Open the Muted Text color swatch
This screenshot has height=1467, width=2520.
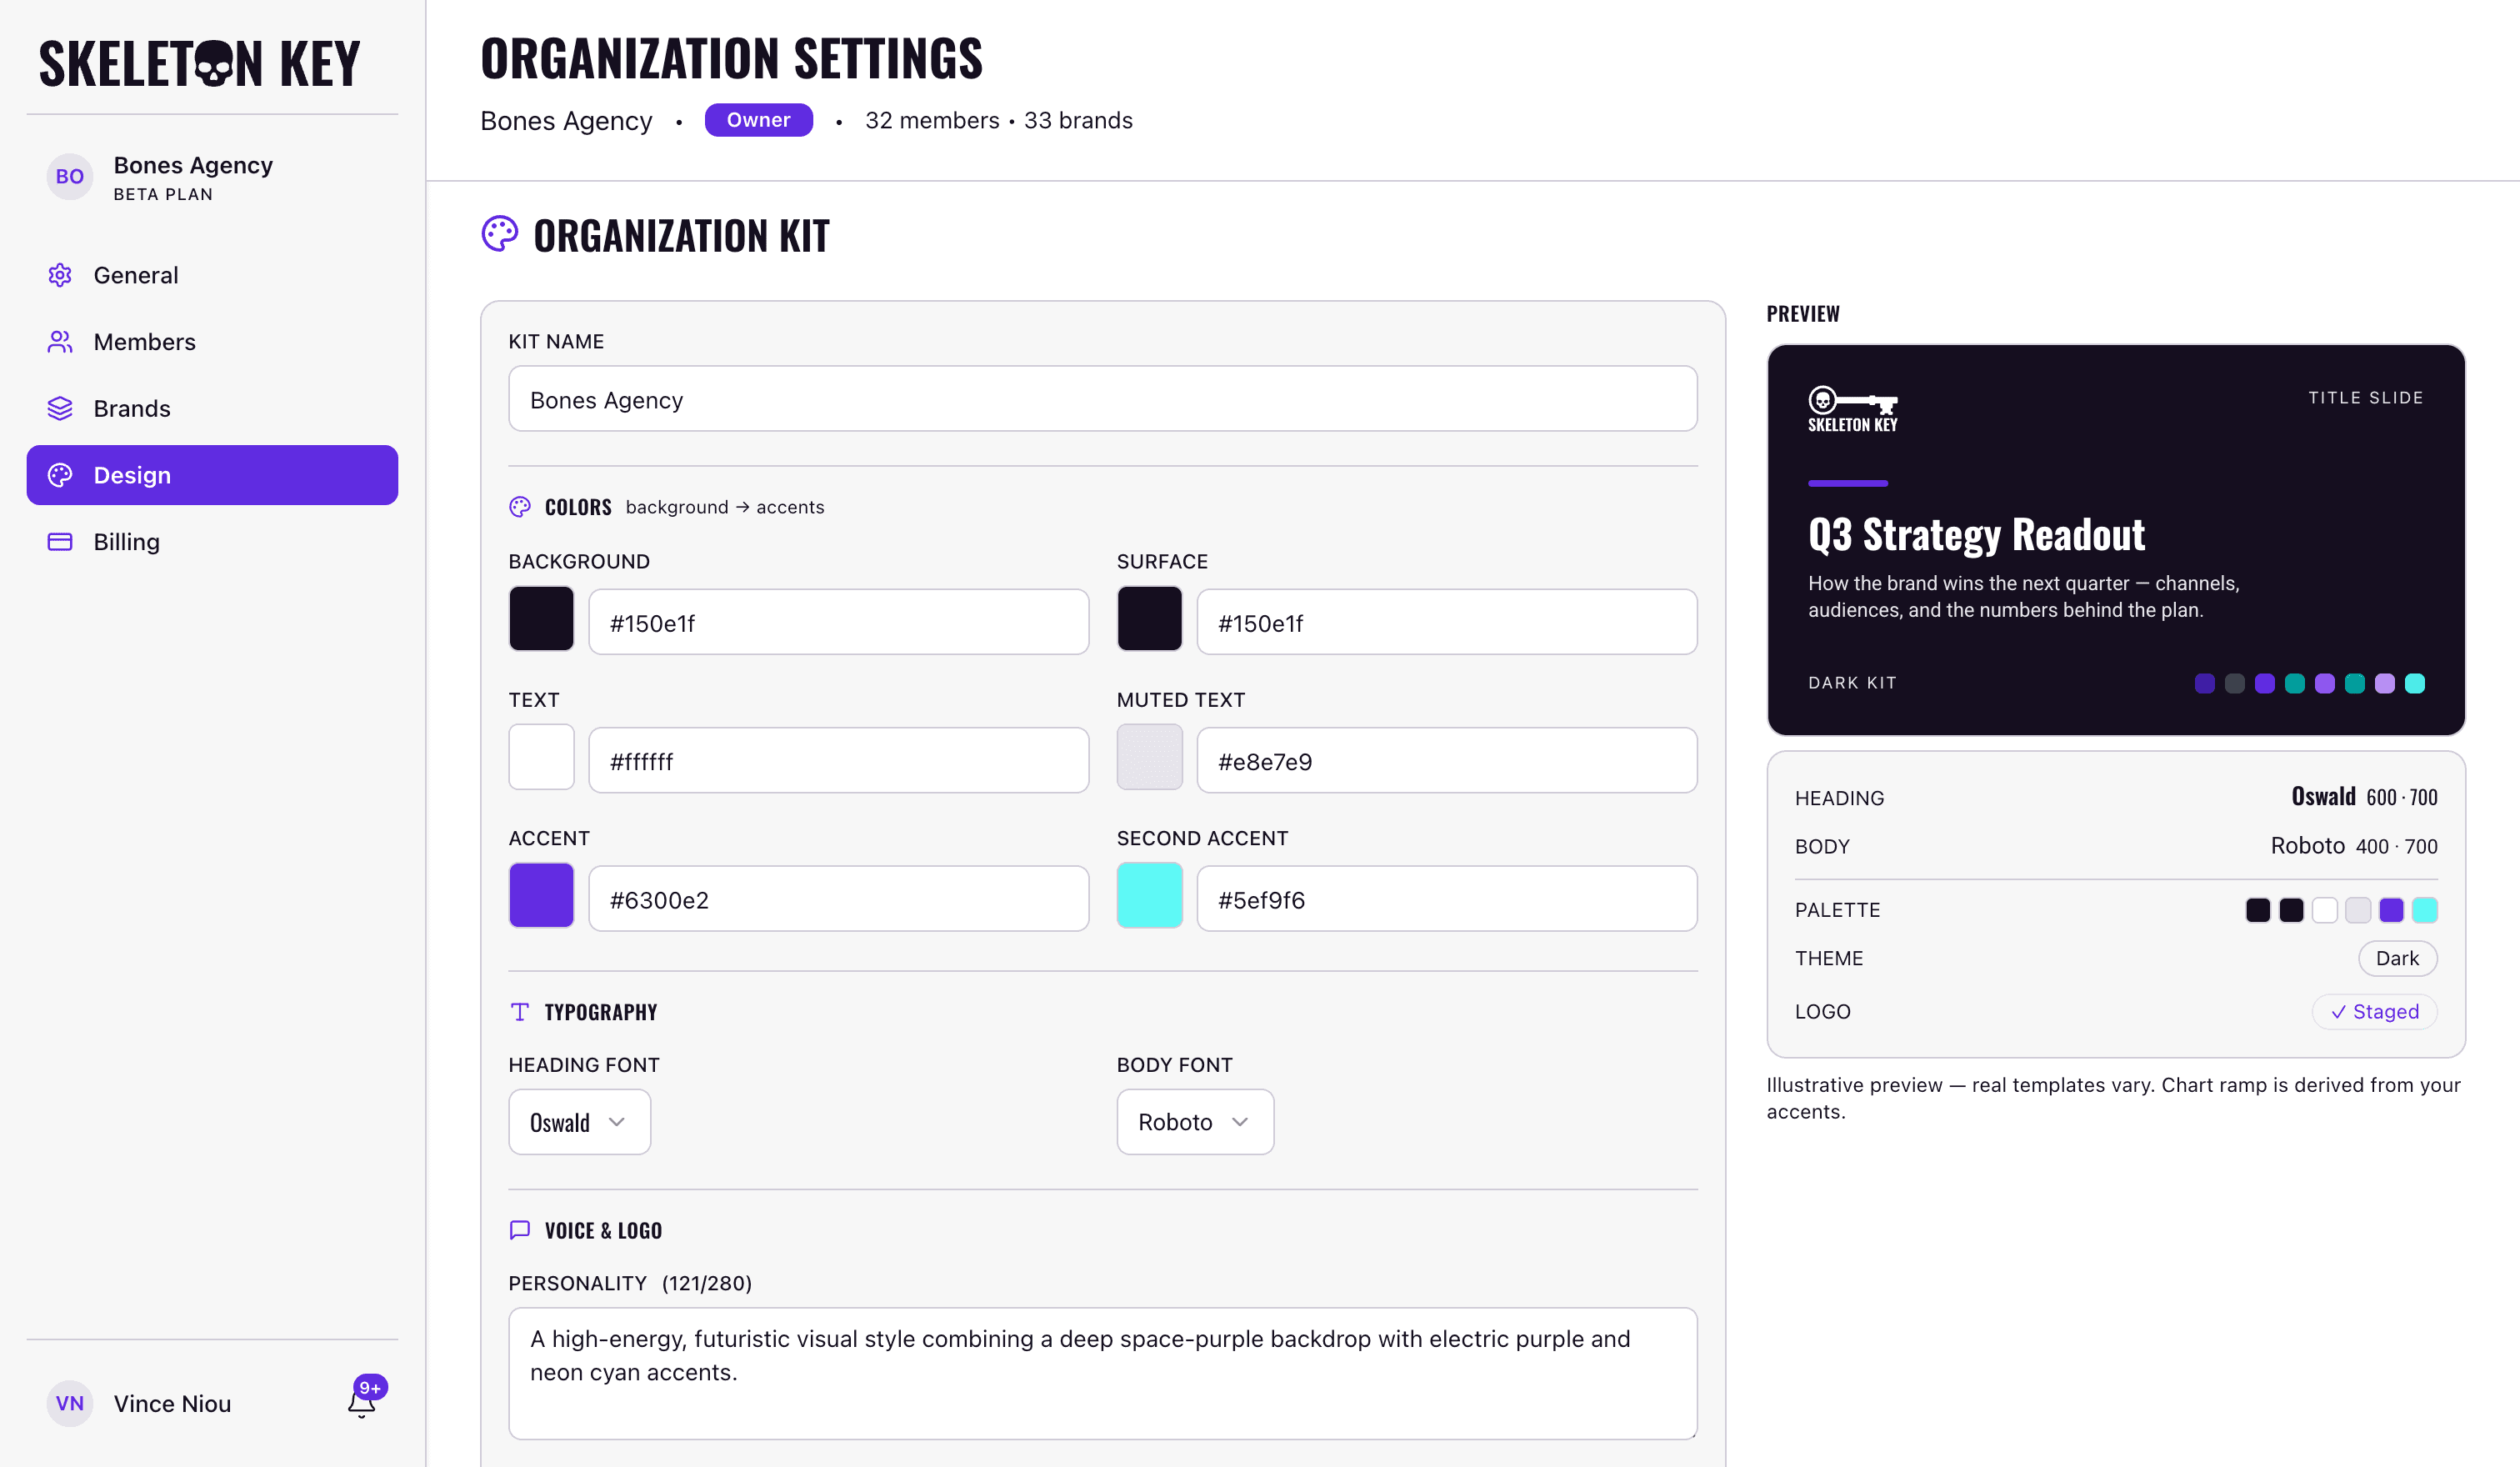tap(1149, 757)
